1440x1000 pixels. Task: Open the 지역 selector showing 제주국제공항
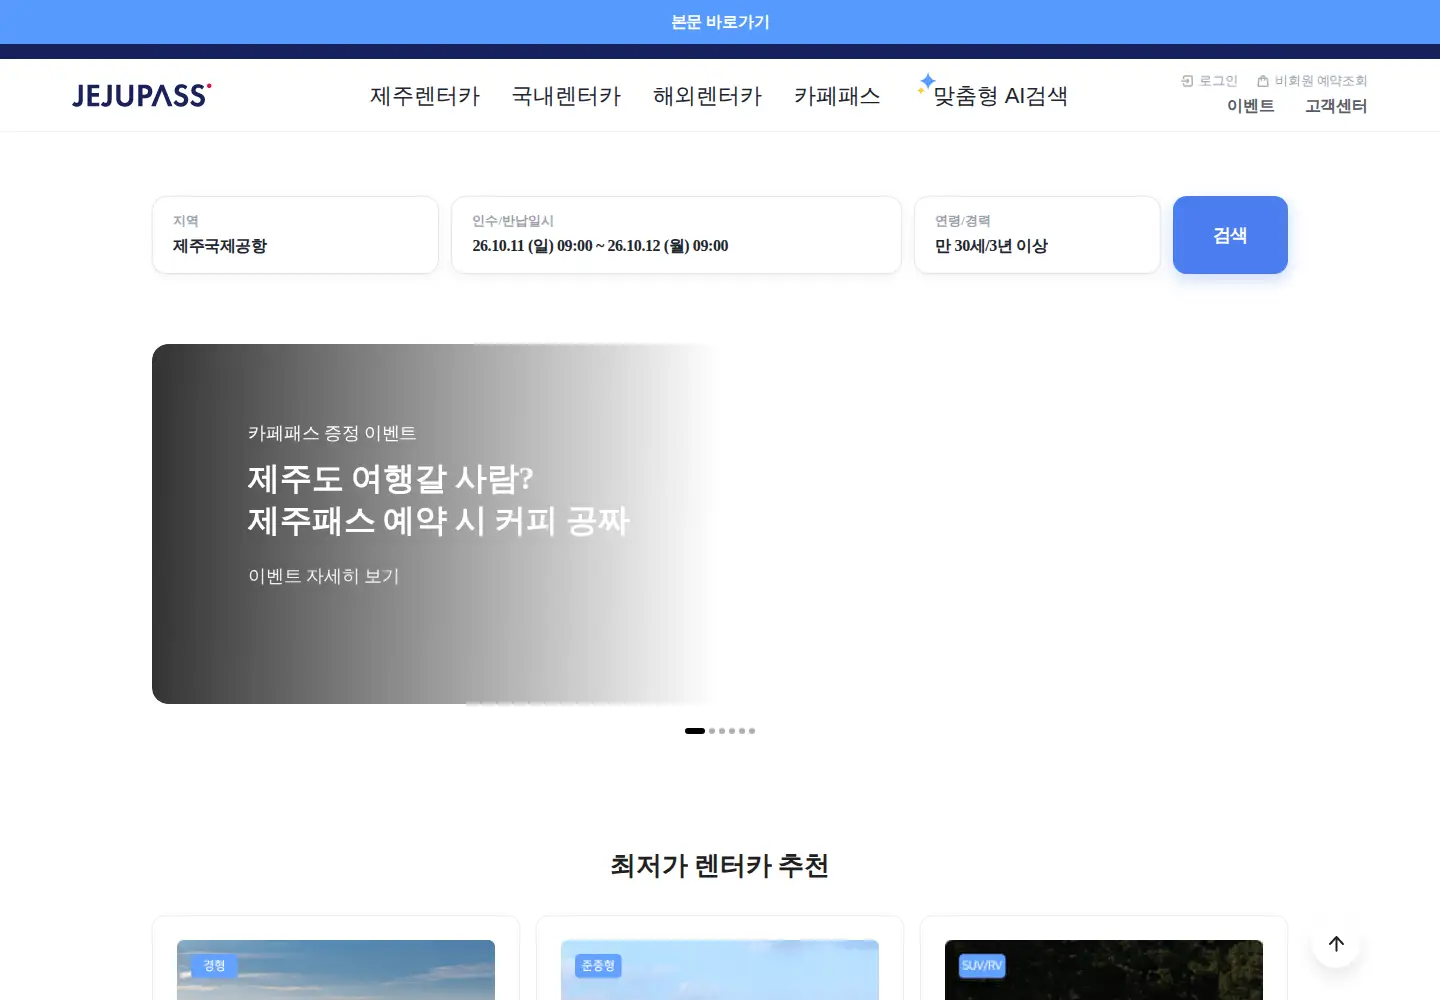295,235
